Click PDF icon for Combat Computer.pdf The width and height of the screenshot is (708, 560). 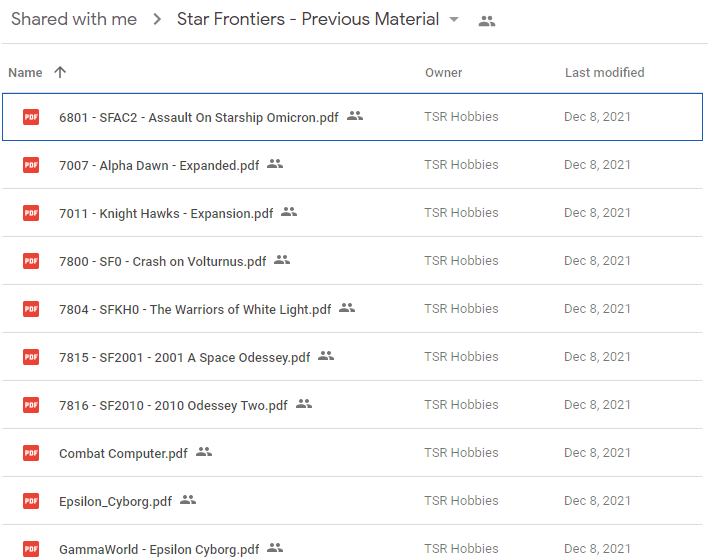(31, 453)
